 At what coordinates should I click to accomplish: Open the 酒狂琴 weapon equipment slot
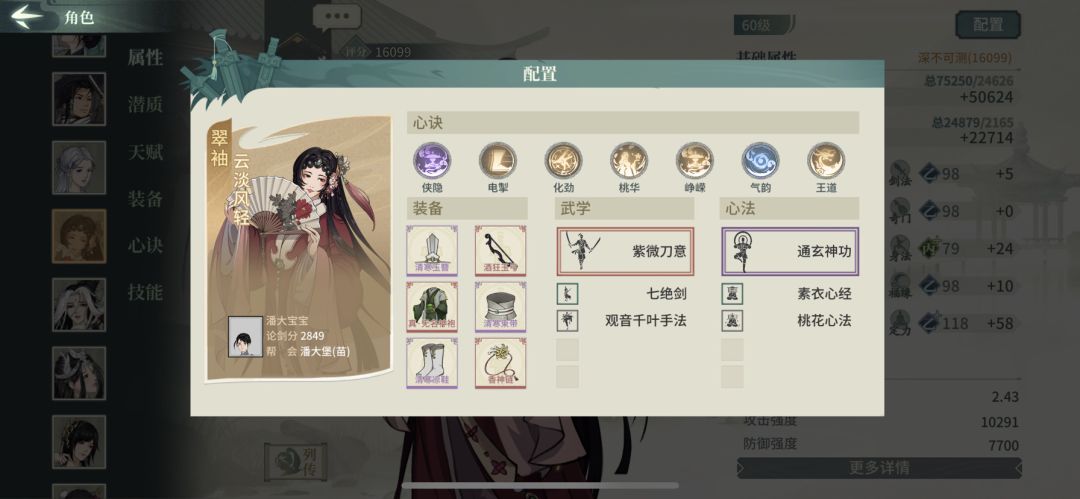[x=501, y=250]
